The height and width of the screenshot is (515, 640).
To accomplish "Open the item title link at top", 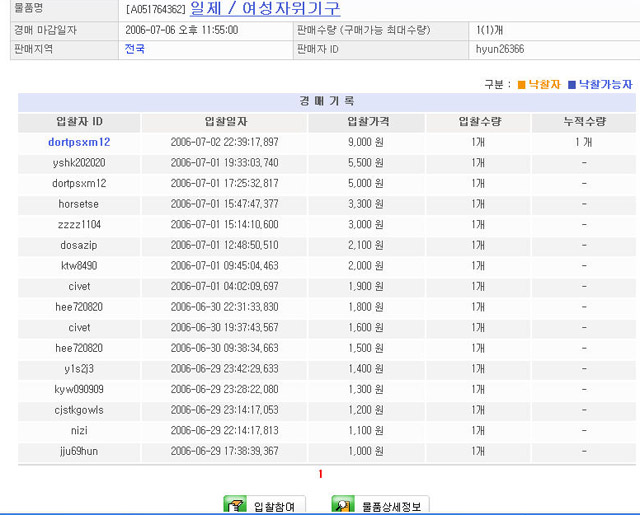I will coord(265,9).
